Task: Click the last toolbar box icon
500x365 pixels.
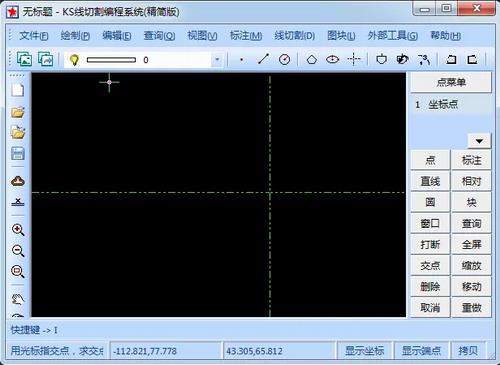Action: pyautogui.click(x=472, y=60)
